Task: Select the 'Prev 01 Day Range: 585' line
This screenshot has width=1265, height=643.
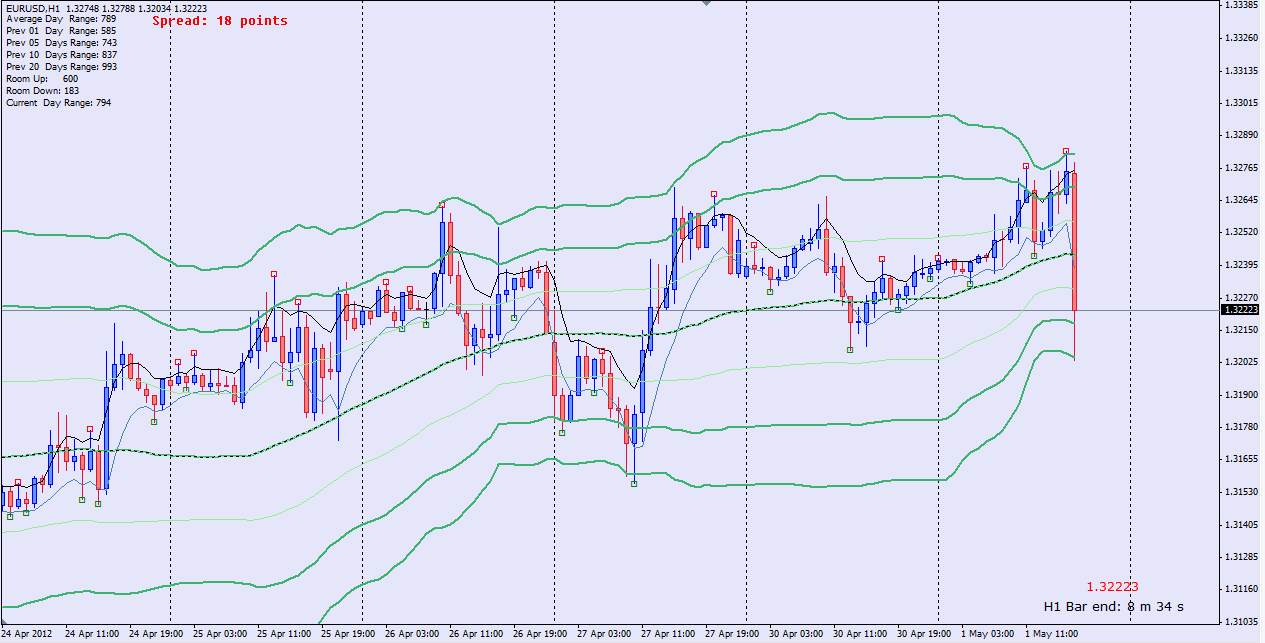Action: [x=61, y=31]
